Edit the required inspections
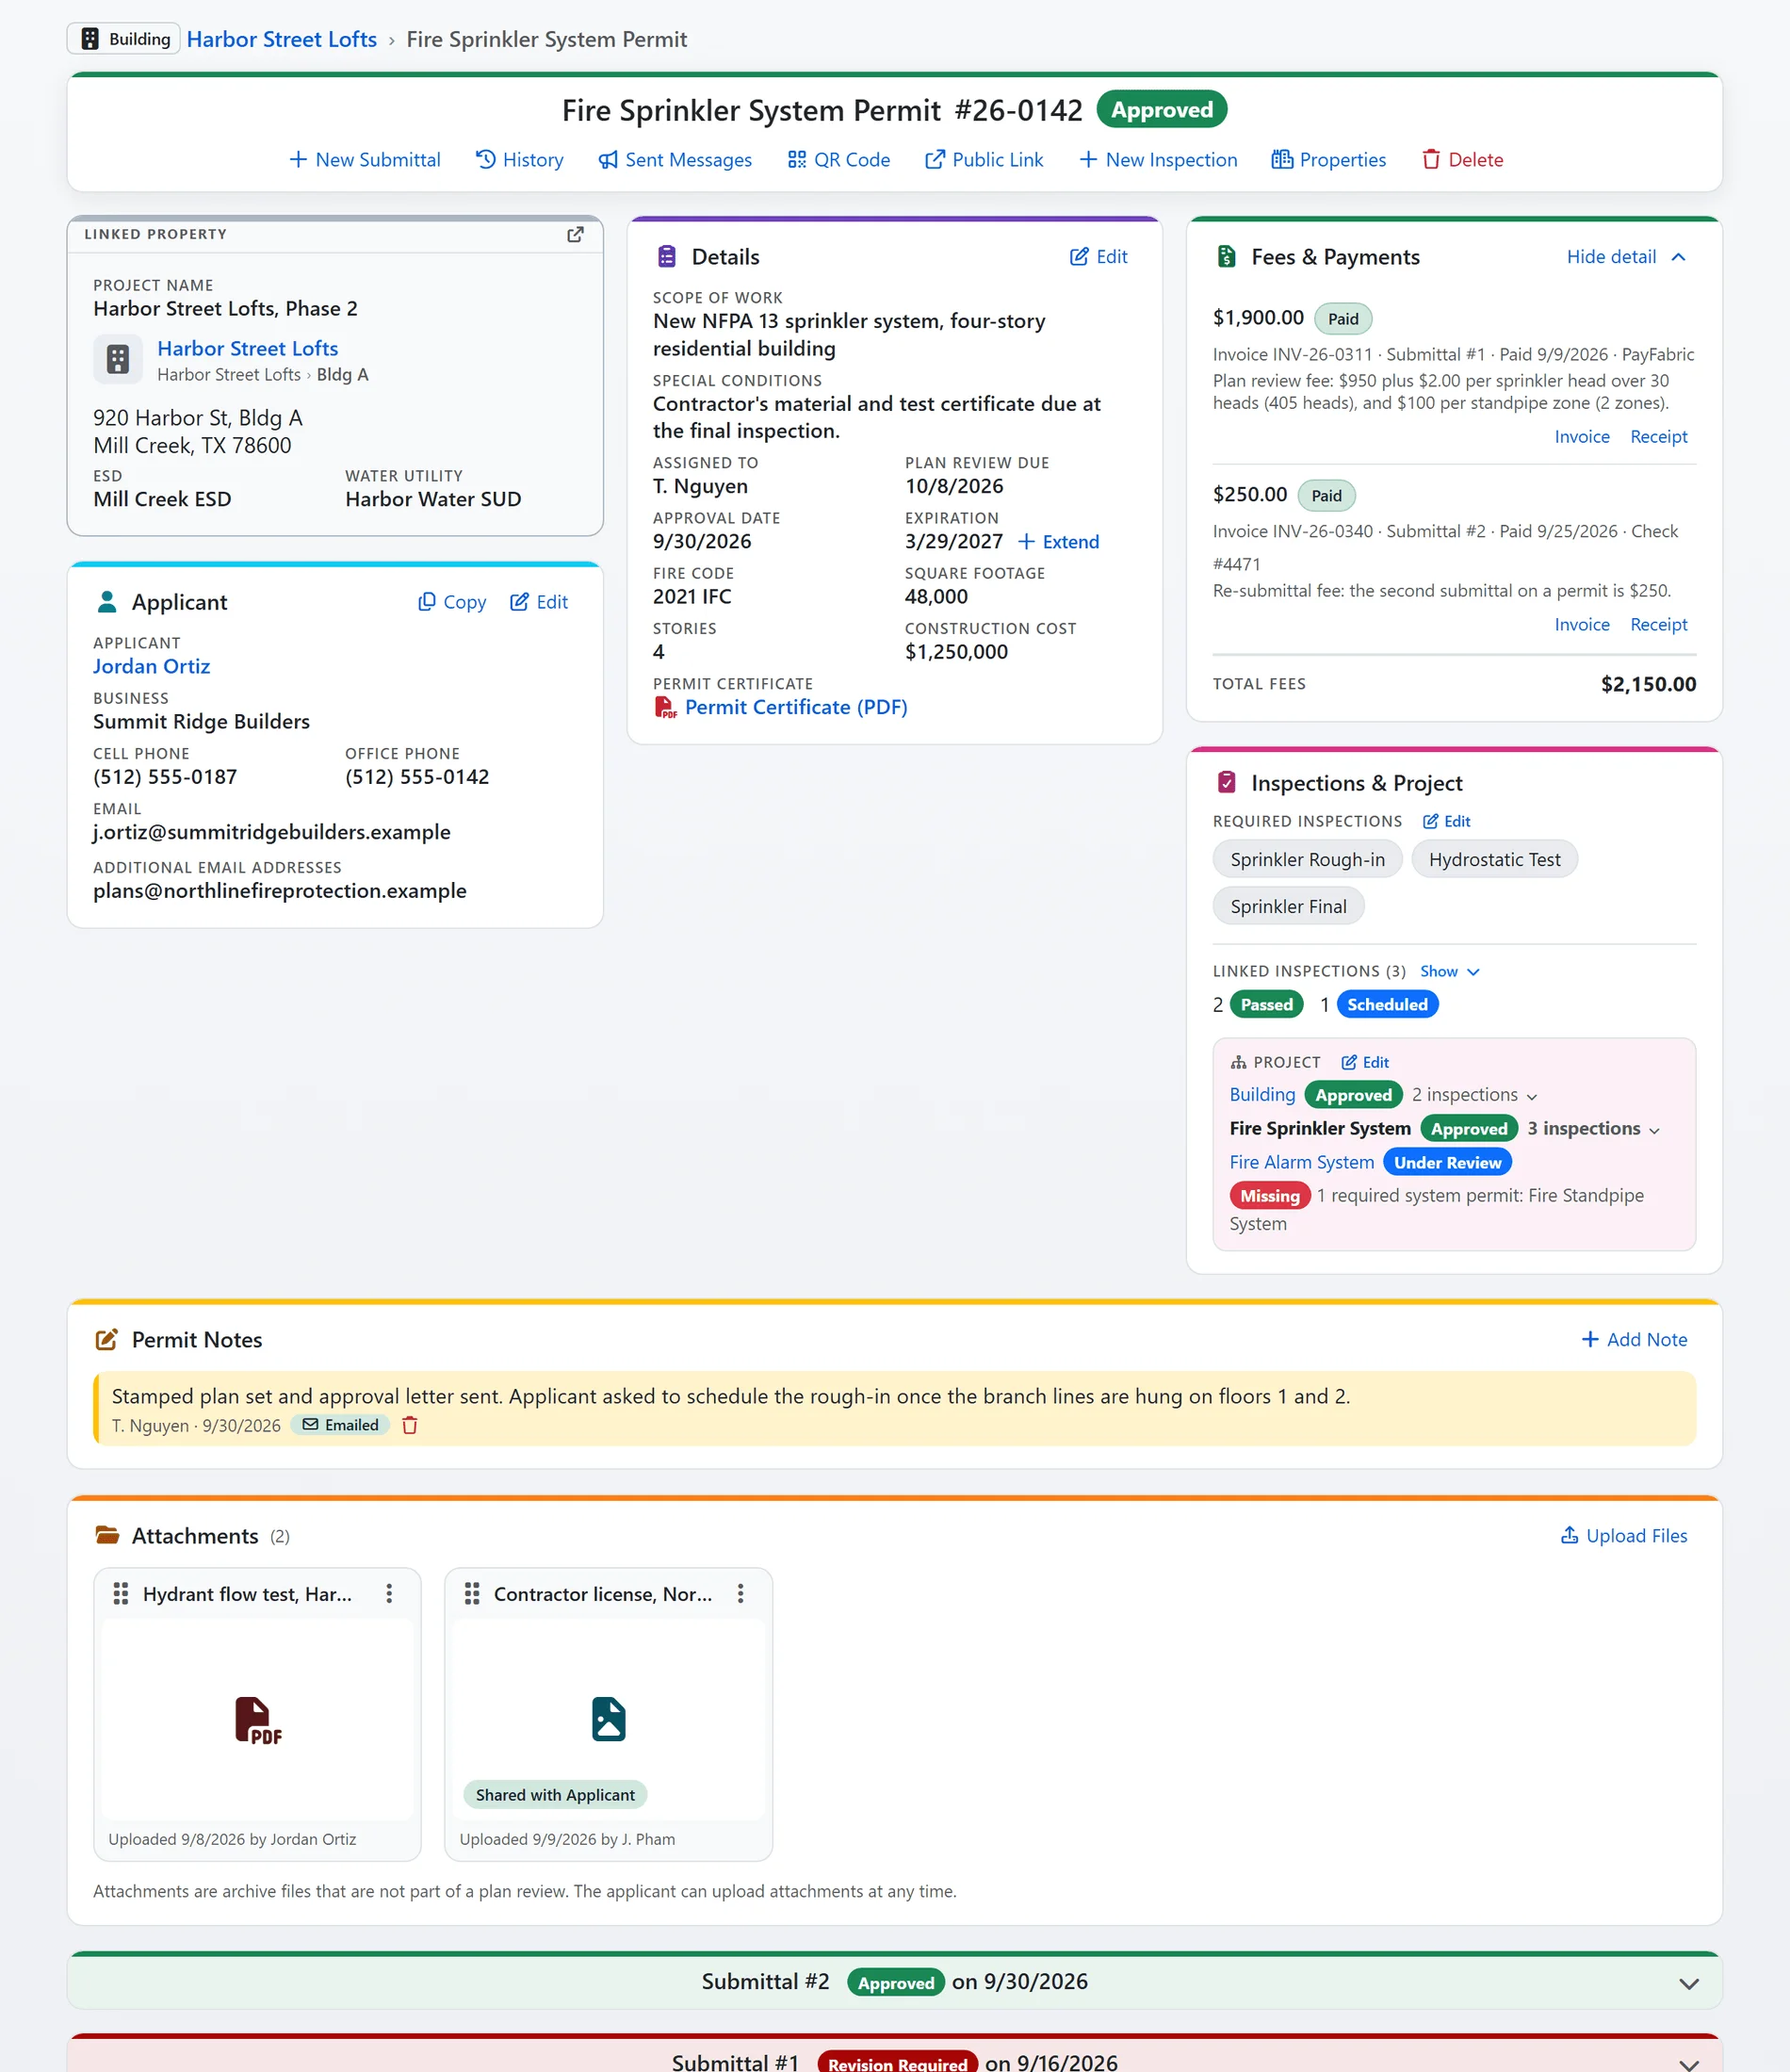 1447,821
